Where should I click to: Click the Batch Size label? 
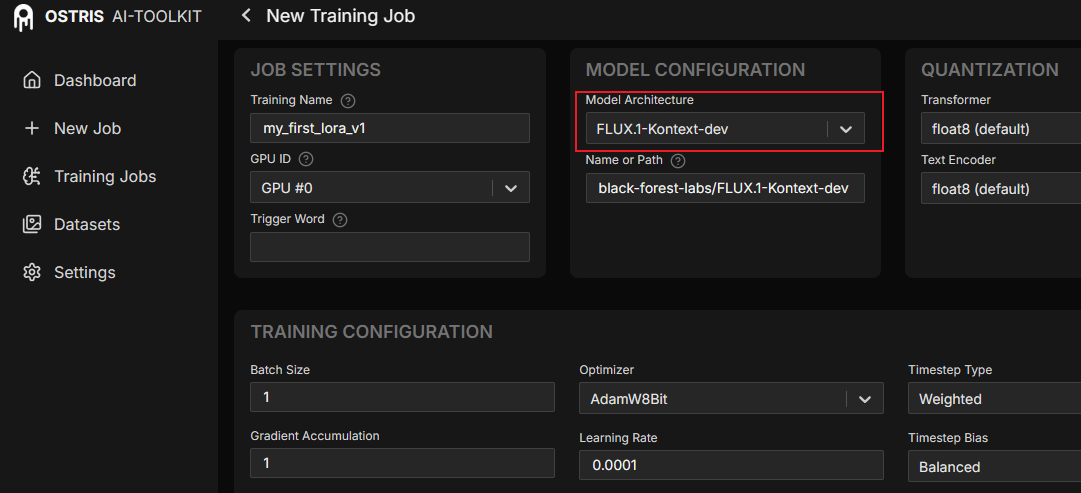[280, 370]
